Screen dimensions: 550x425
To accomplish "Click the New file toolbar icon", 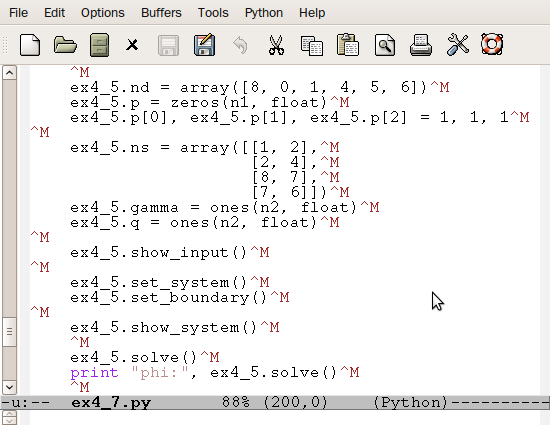I will [30, 45].
